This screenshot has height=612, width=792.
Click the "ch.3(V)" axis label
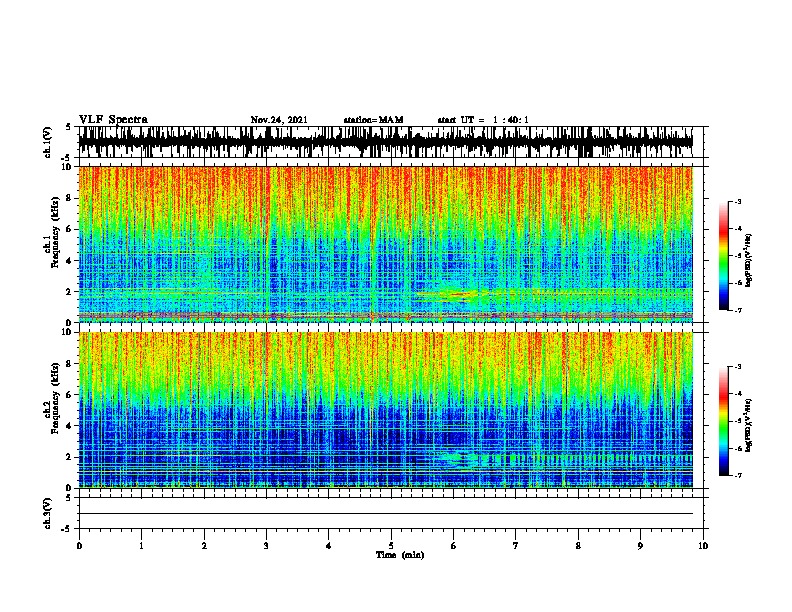[47, 513]
